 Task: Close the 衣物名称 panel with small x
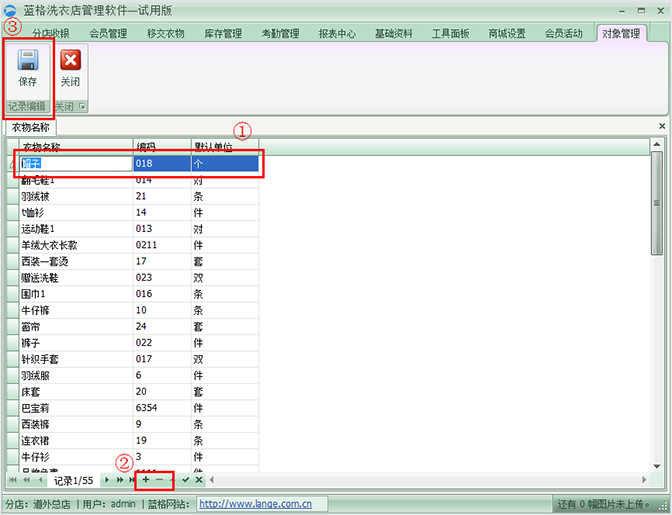pos(662,127)
